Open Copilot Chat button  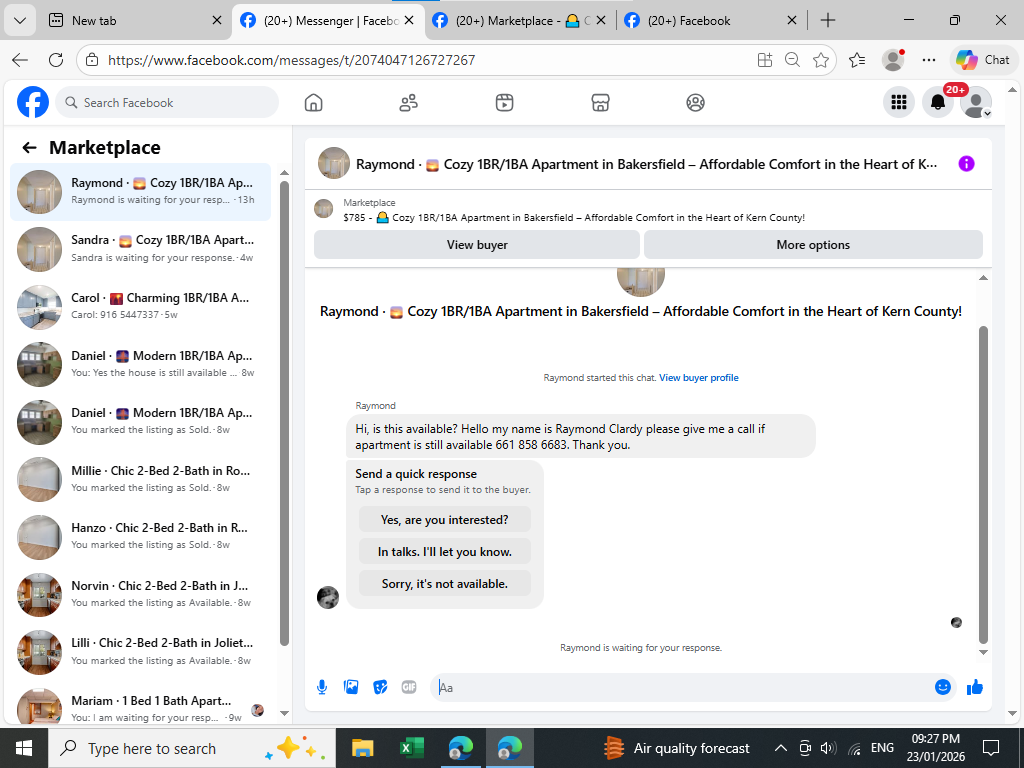click(984, 60)
